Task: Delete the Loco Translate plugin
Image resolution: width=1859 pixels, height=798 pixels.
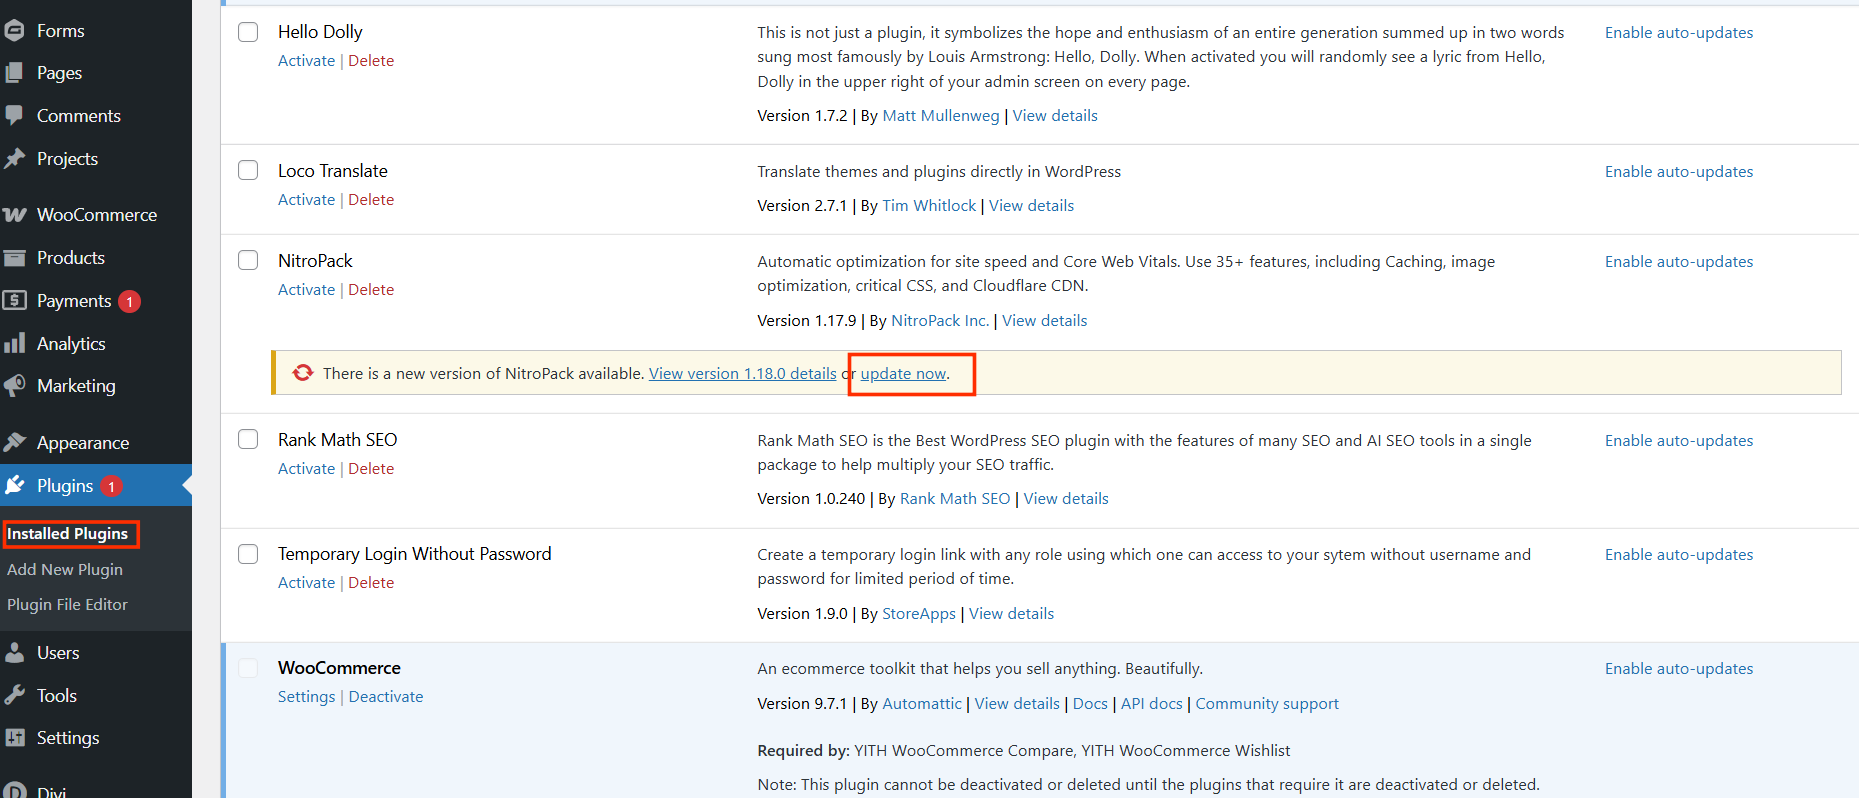Action: [x=371, y=199]
